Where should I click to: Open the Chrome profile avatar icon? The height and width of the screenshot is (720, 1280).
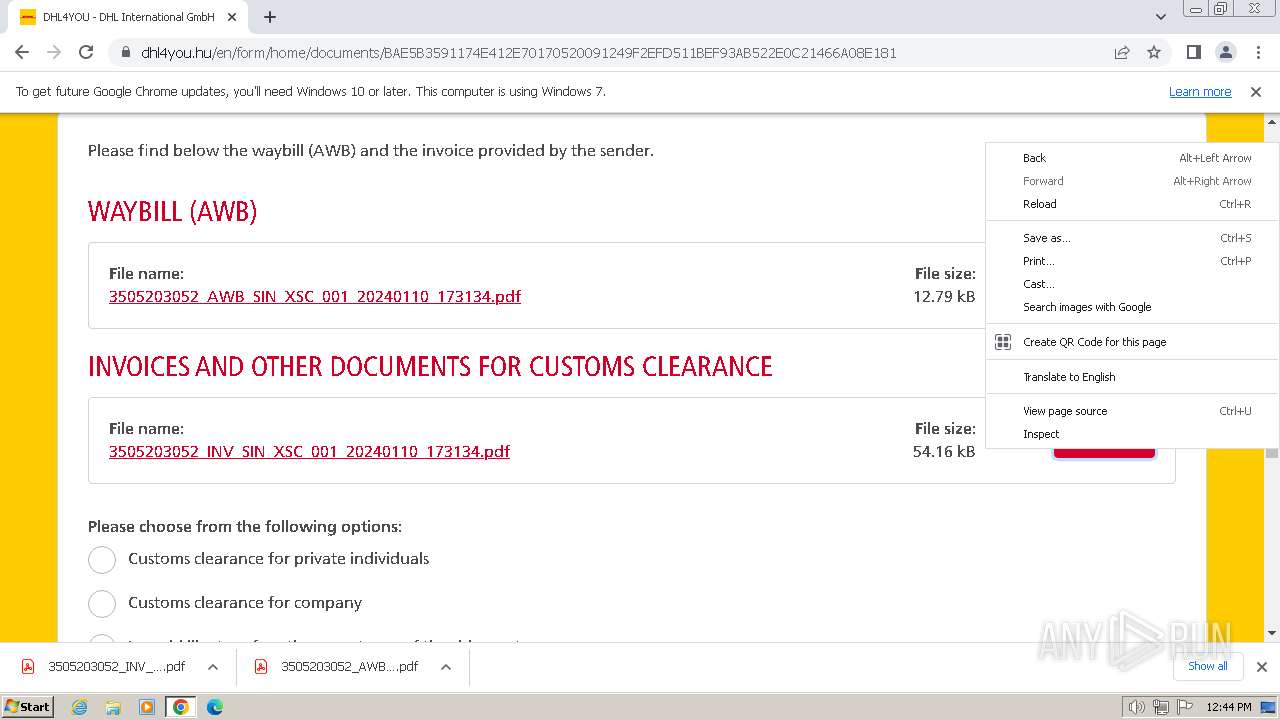pyautogui.click(x=1225, y=52)
